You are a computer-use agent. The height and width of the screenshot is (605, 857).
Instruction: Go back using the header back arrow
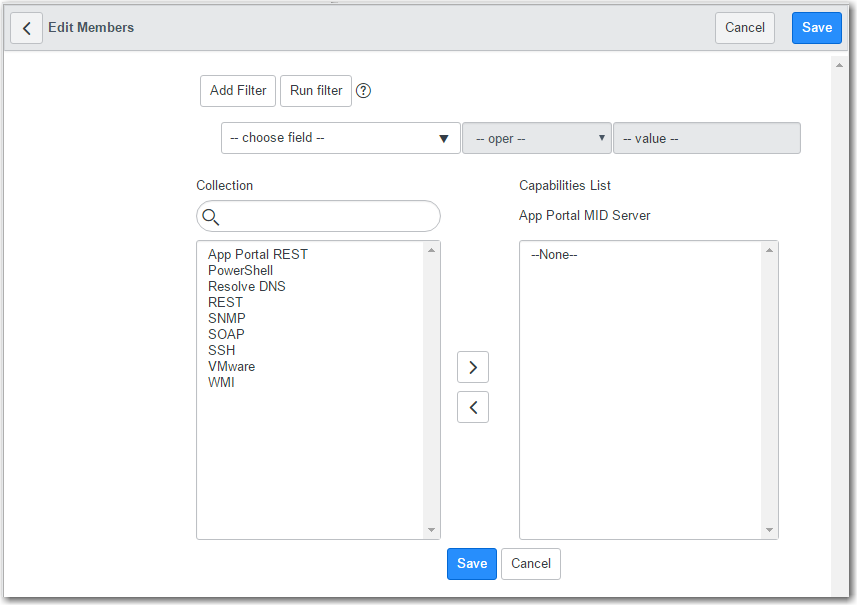tap(26, 28)
